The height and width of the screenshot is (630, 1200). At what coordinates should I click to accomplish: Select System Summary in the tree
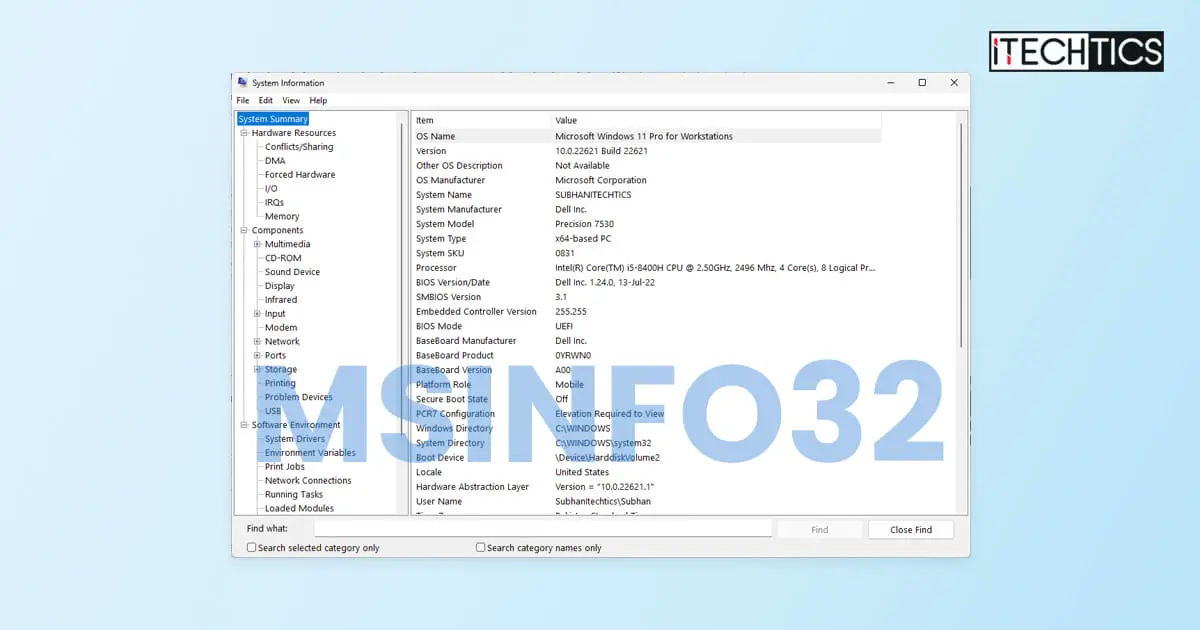272,118
